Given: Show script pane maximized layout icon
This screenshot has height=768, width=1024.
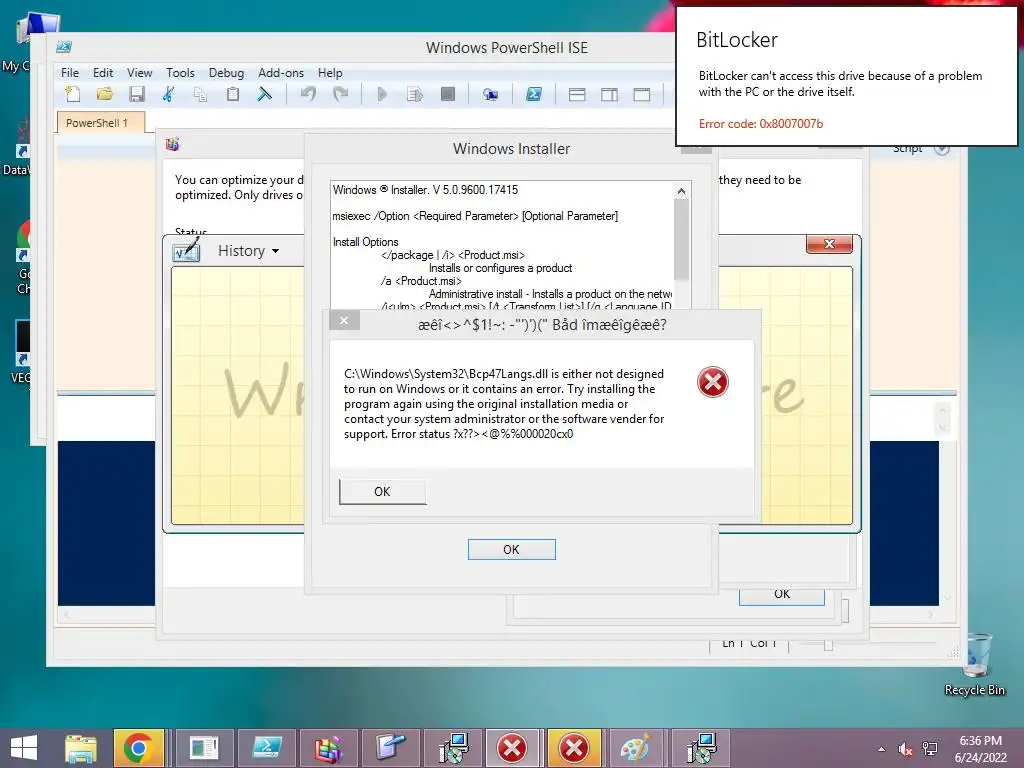Looking at the screenshot, I should 642,95.
